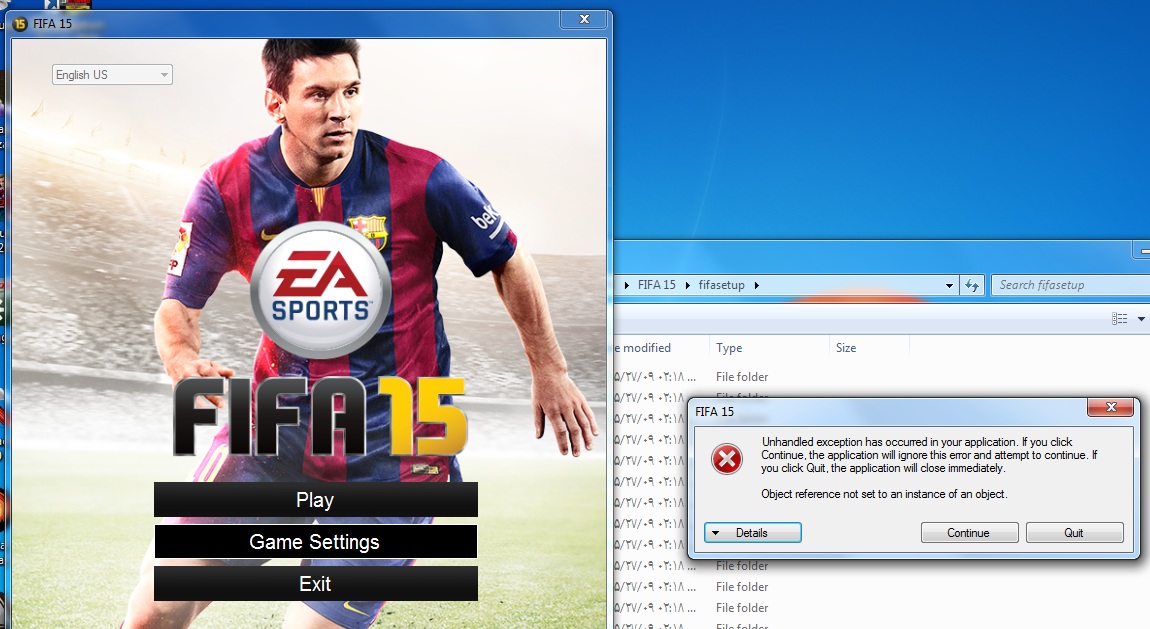Click FIFA 15 in Explorer address breadcrumb
This screenshot has height=629, width=1150.
pyautogui.click(x=656, y=285)
